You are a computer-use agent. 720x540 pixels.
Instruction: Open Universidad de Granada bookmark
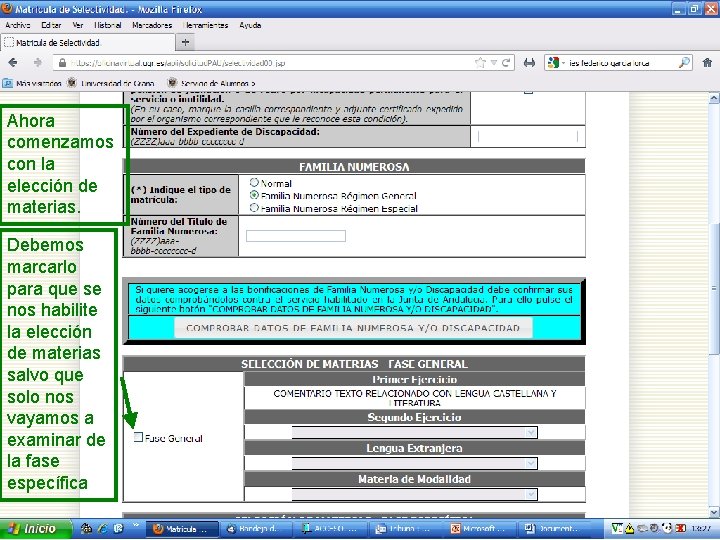coord(111,83)
